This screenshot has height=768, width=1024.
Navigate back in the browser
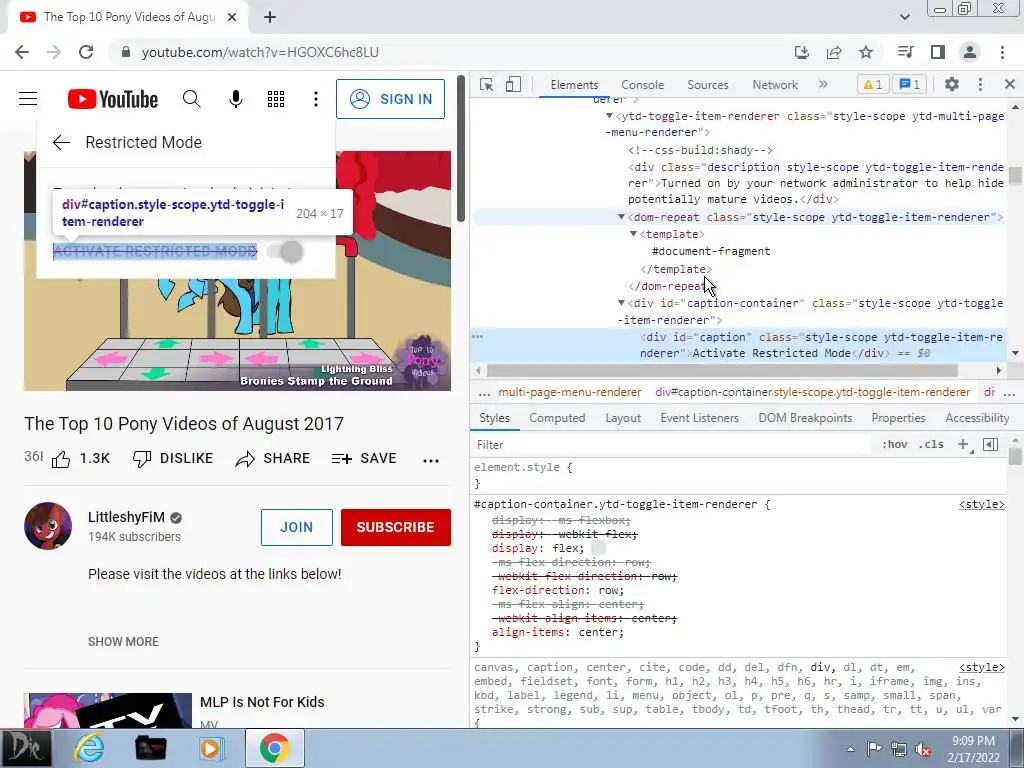pyautogui.click(x=22, y=52)
